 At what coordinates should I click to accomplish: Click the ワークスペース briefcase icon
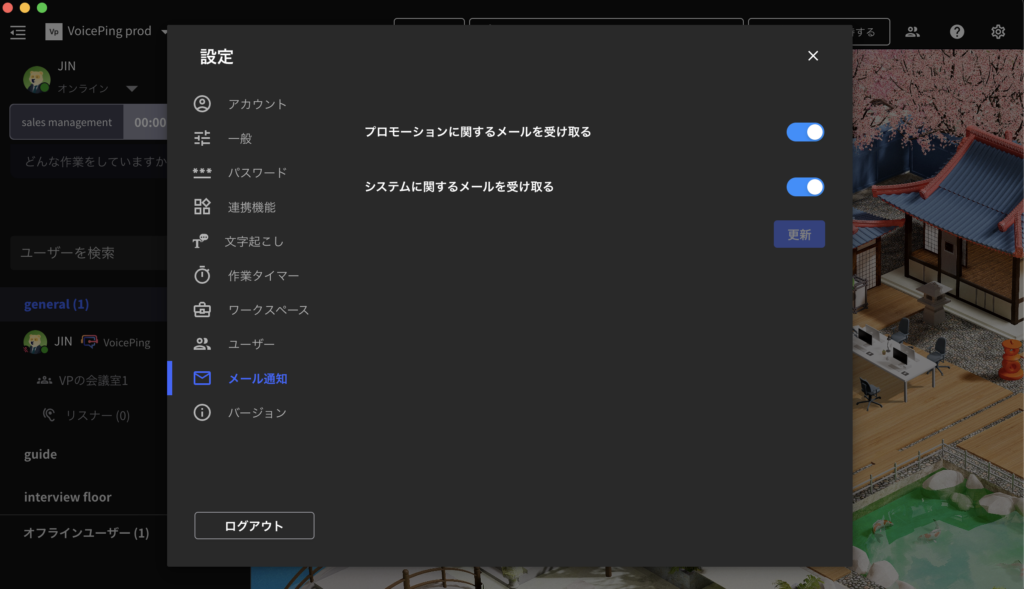[203, 309]
